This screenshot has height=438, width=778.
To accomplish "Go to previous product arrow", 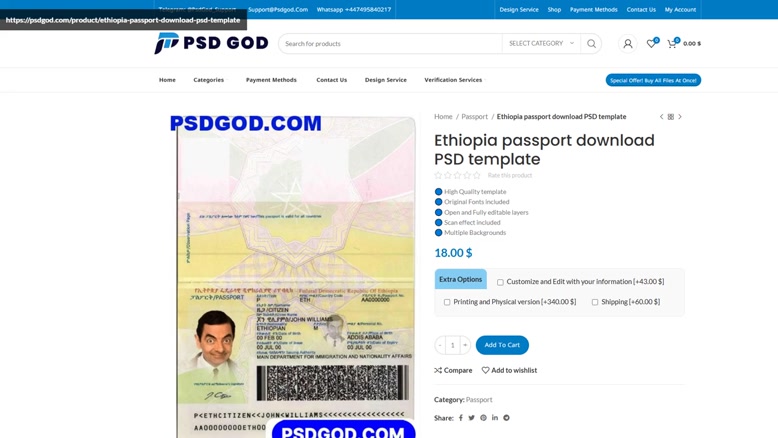I will 661,117.
